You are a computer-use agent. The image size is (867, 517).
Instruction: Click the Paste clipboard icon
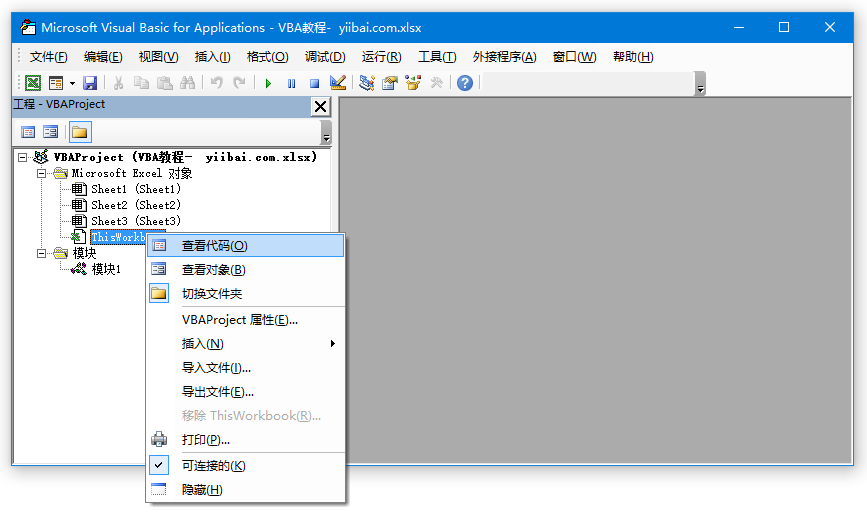coord(165,83)
